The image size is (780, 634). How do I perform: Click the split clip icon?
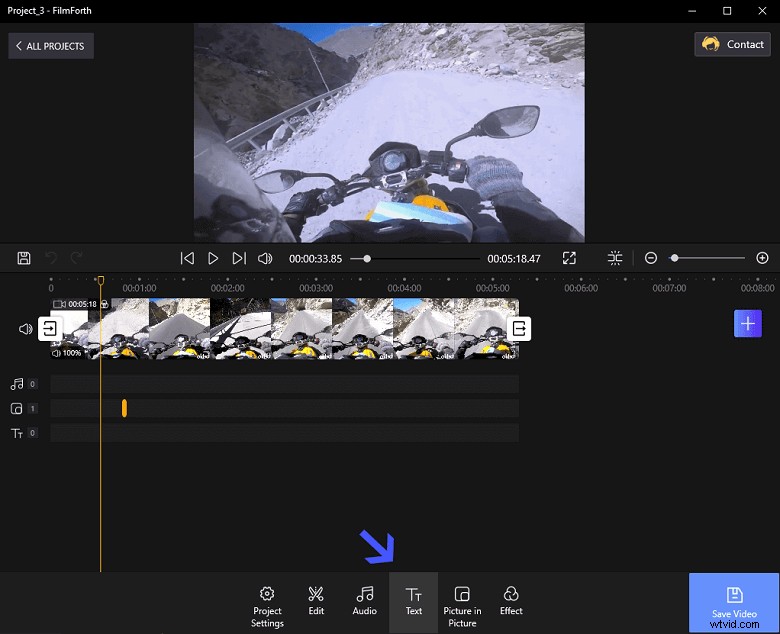click(x=615, y=258)
